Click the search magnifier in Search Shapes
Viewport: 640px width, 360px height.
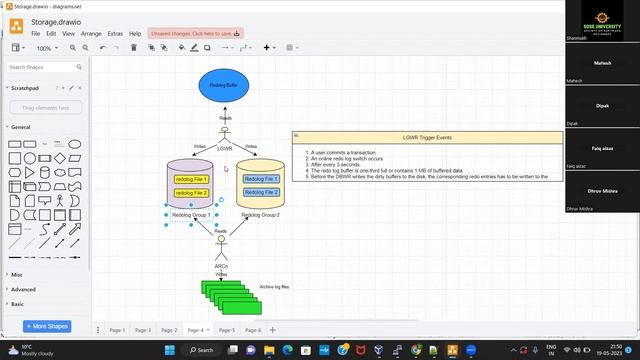pyautogui.click(x=79, y=67)
